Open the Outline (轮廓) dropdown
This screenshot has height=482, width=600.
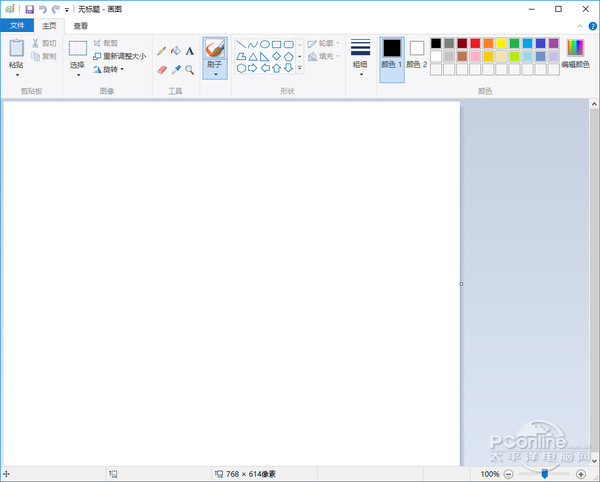coord(324,43)
